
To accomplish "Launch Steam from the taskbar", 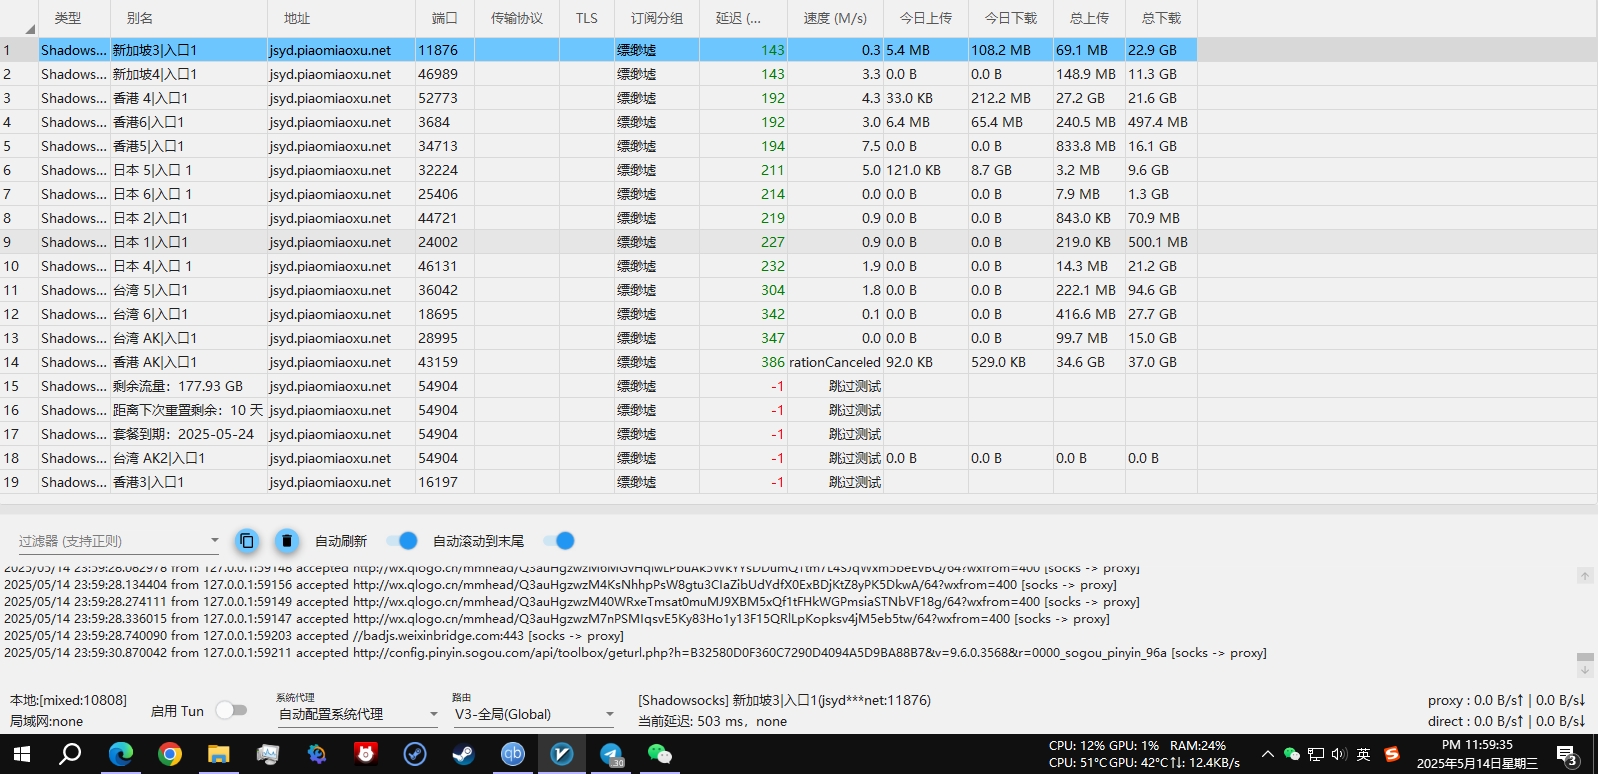I will coord(464,754).
